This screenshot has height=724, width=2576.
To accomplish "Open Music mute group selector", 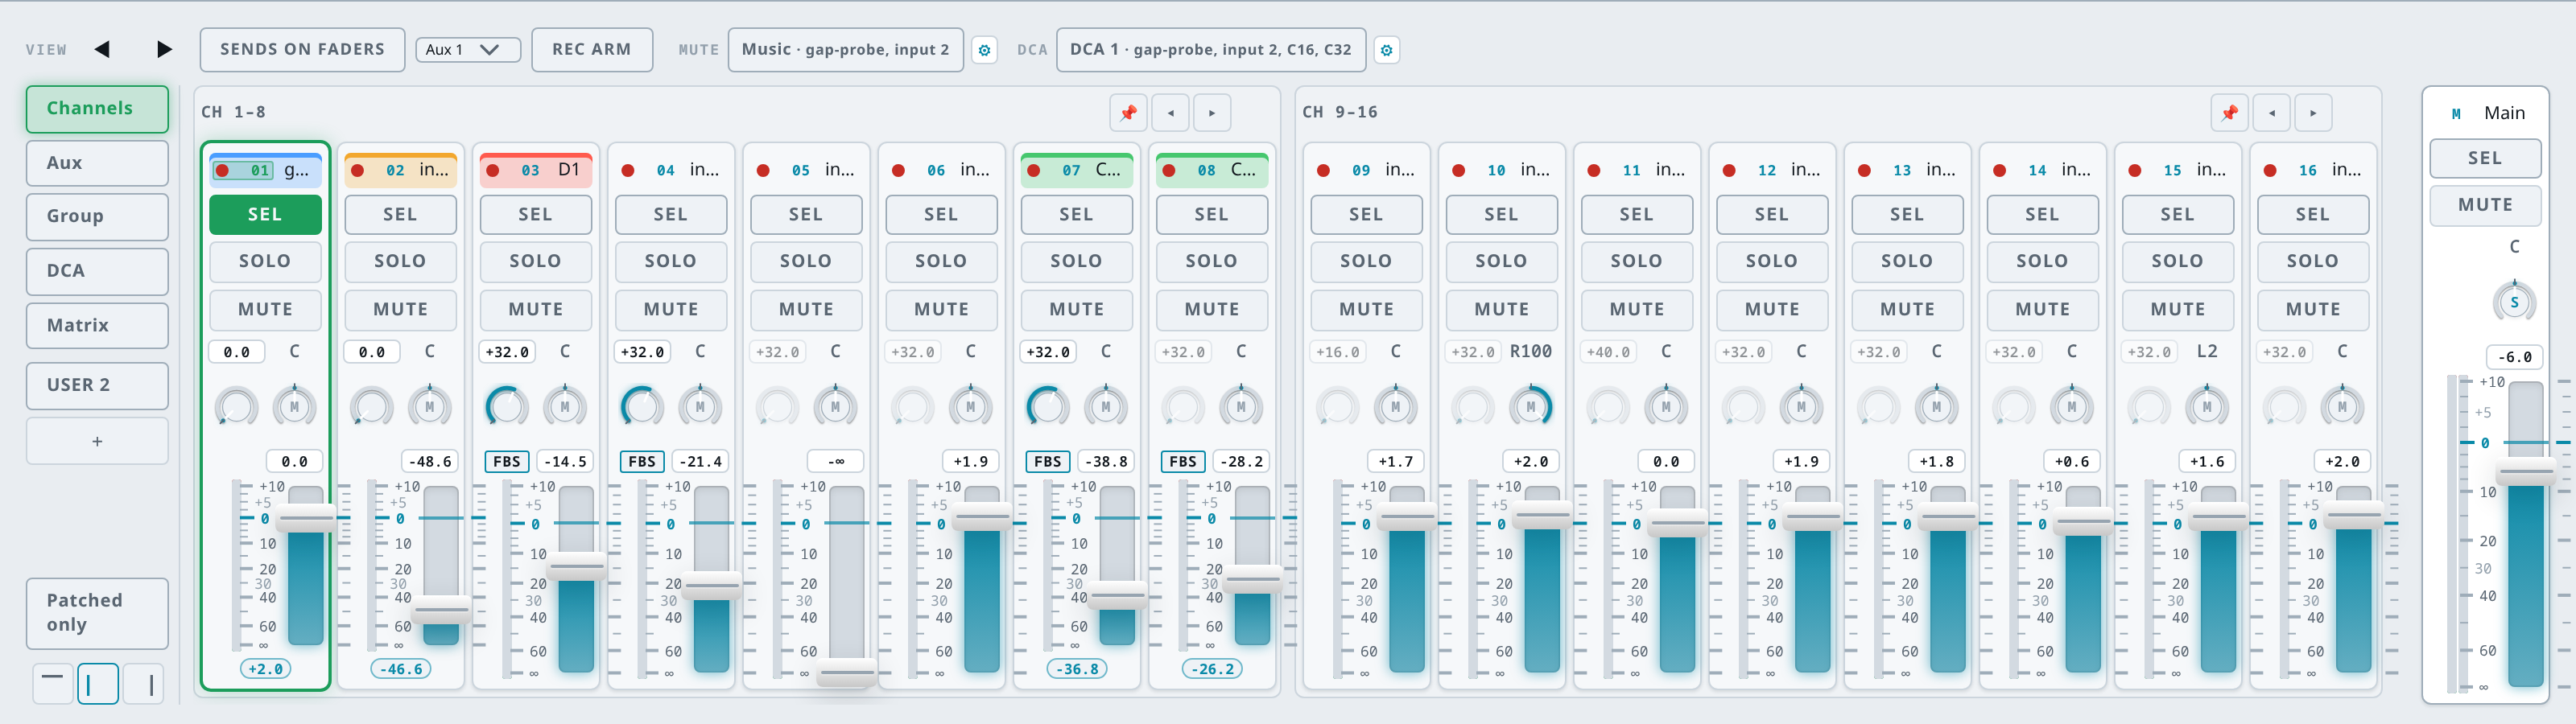I will [845, 50].
